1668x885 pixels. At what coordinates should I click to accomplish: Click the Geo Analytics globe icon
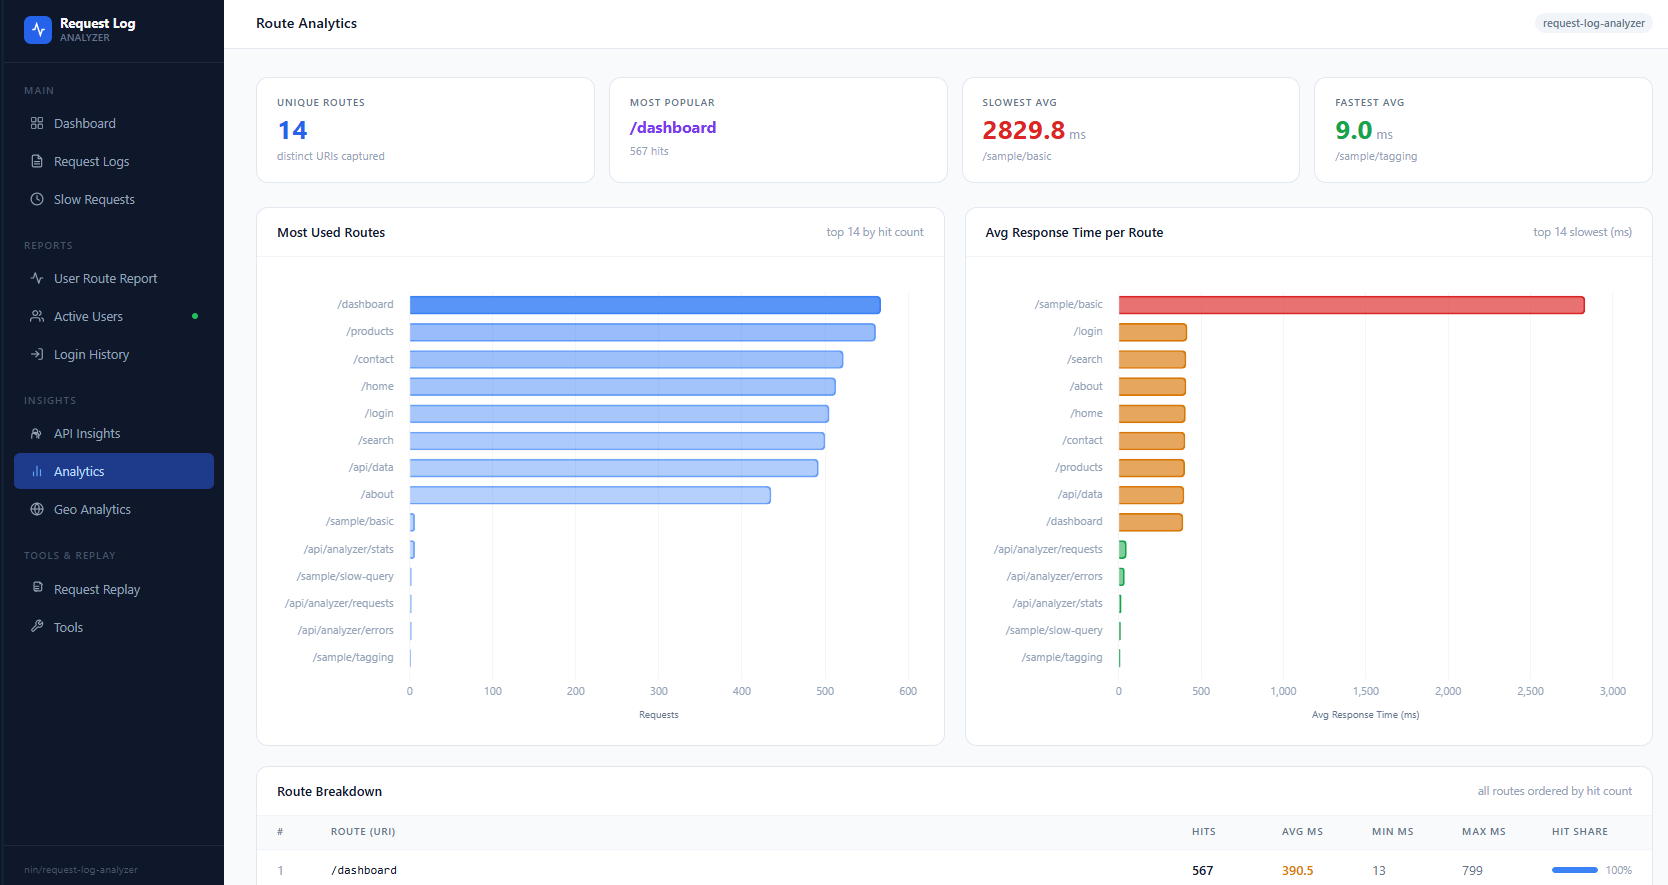pyautogui.click(x=37, y=509)
